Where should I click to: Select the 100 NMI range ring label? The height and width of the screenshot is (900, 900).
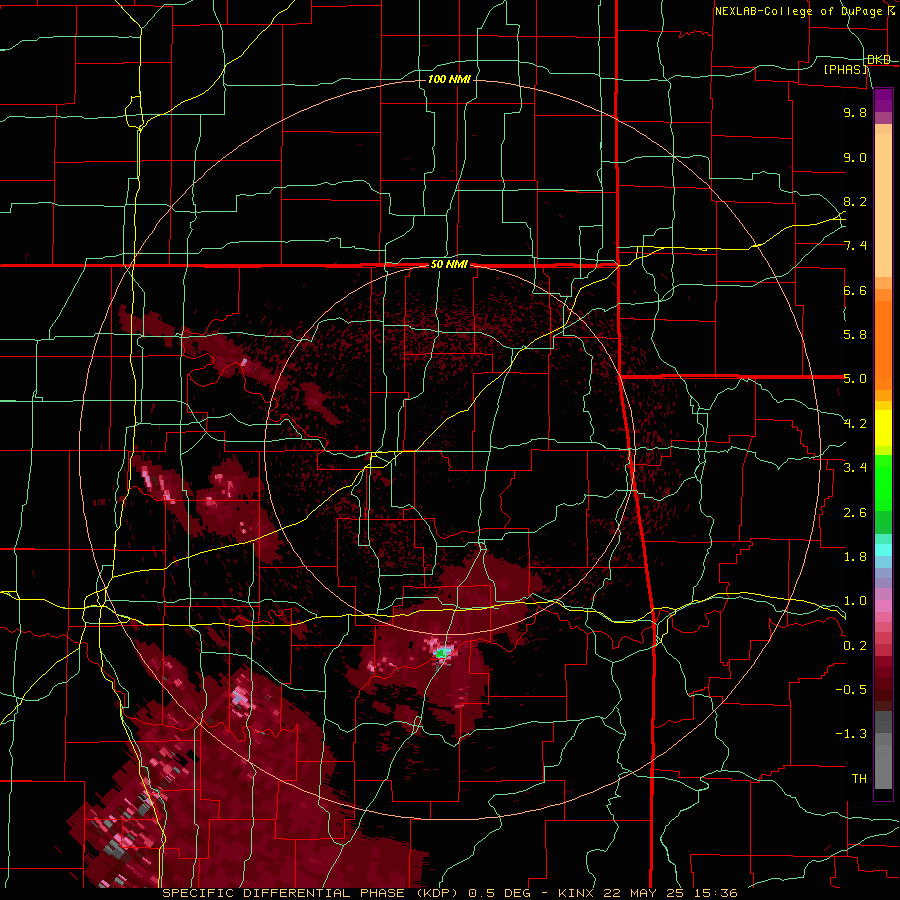pos(449,79)
